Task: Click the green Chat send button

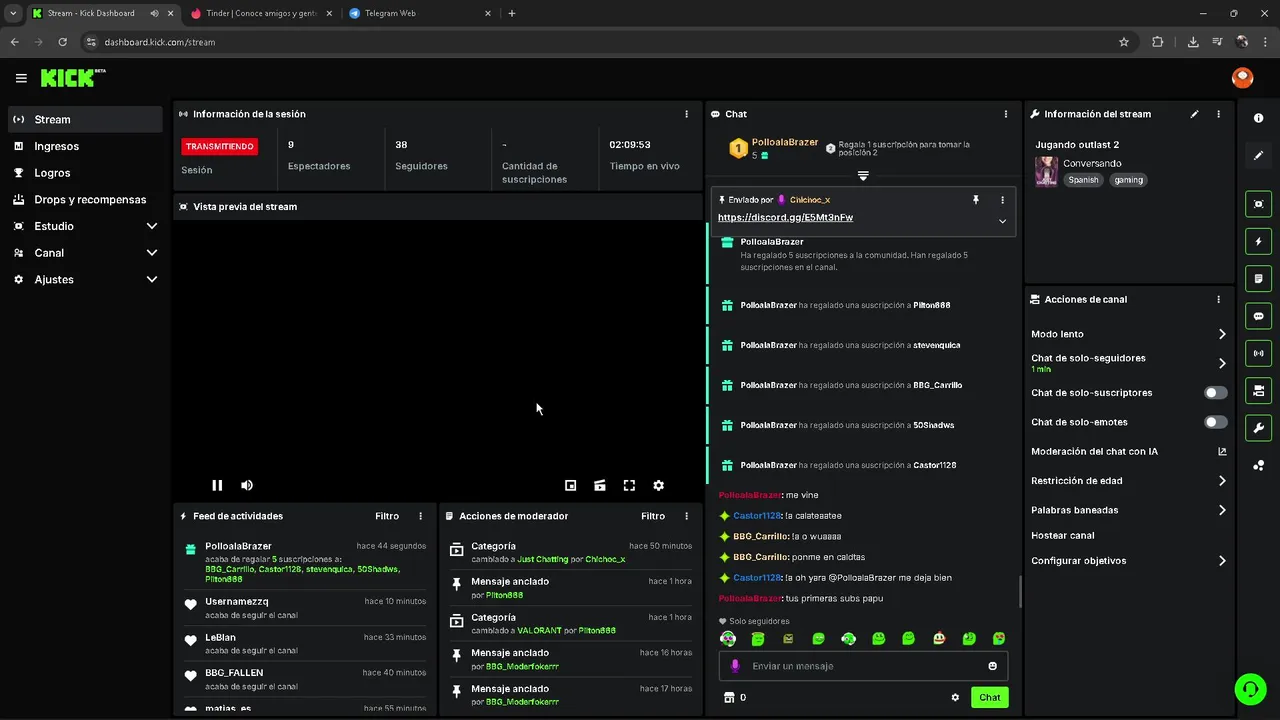Action: (x=989, y=697)
